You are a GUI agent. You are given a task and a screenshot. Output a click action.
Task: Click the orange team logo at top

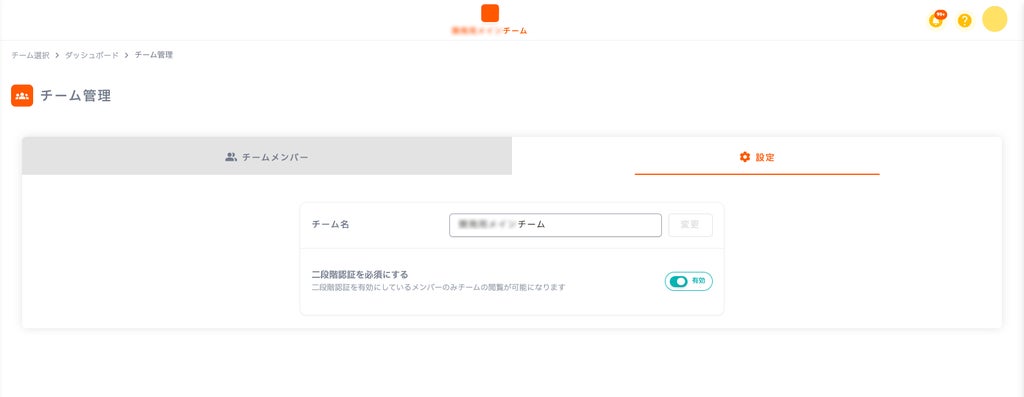click(x=490, y=13)
